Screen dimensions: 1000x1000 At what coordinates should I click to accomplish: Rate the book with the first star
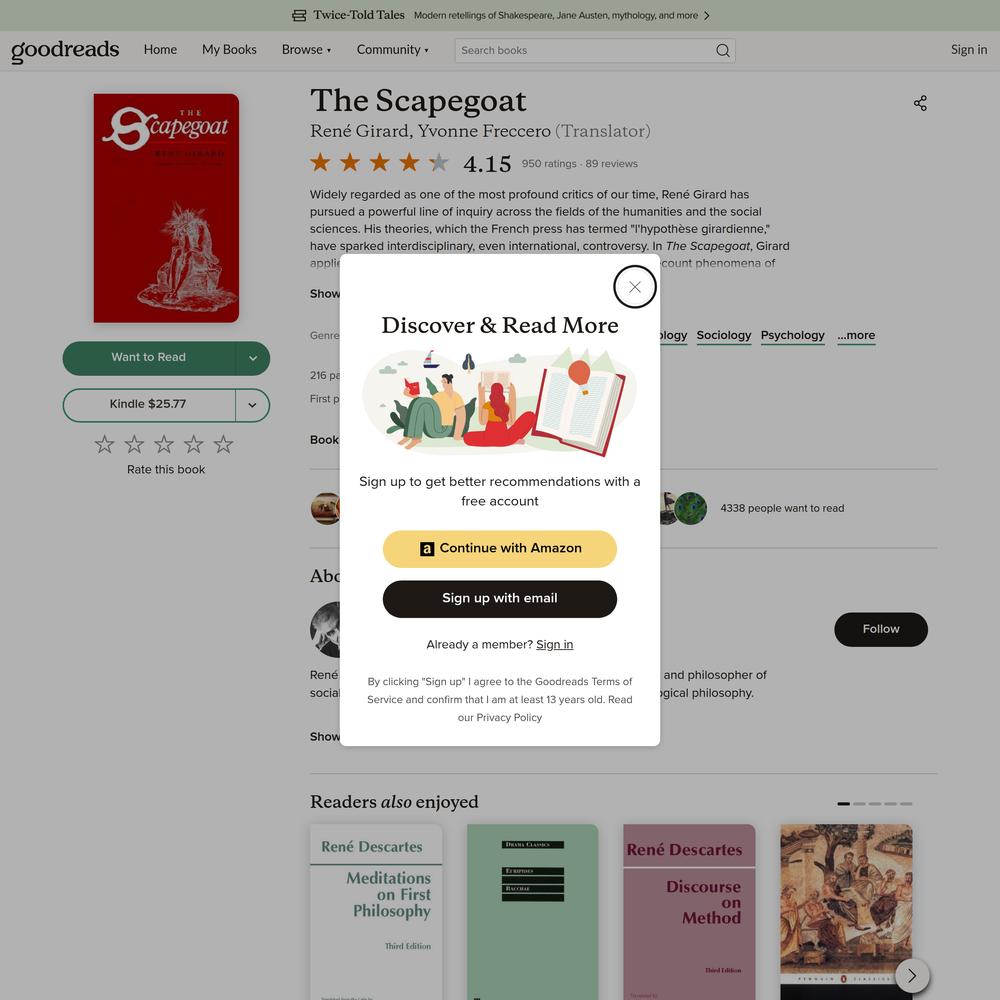[105, 444]
